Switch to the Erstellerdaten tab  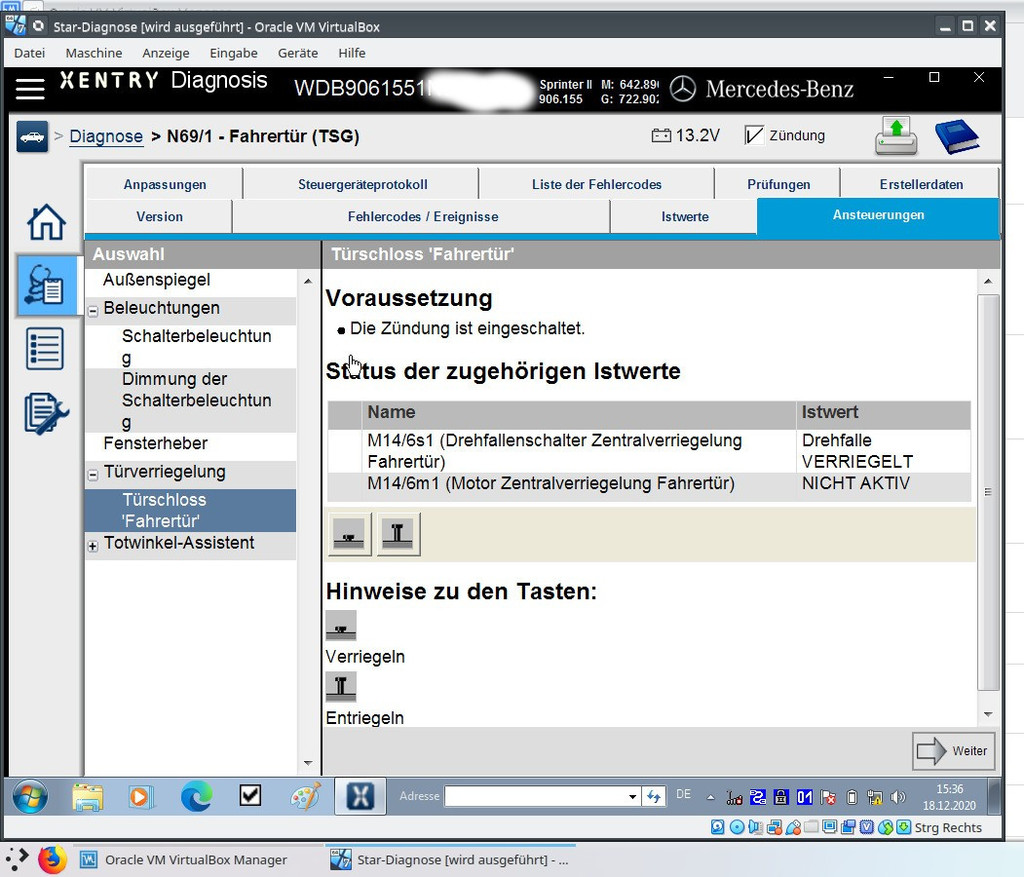(921, 184)
